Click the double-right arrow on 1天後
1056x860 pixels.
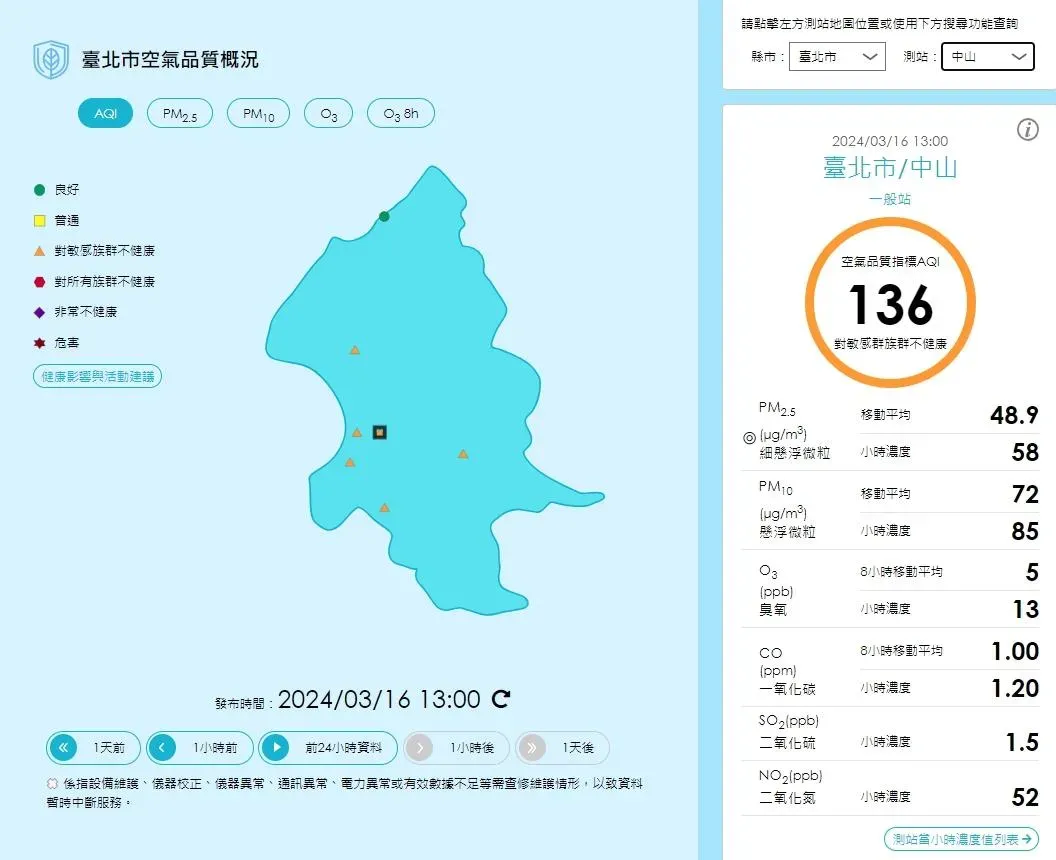click(531, 748)
